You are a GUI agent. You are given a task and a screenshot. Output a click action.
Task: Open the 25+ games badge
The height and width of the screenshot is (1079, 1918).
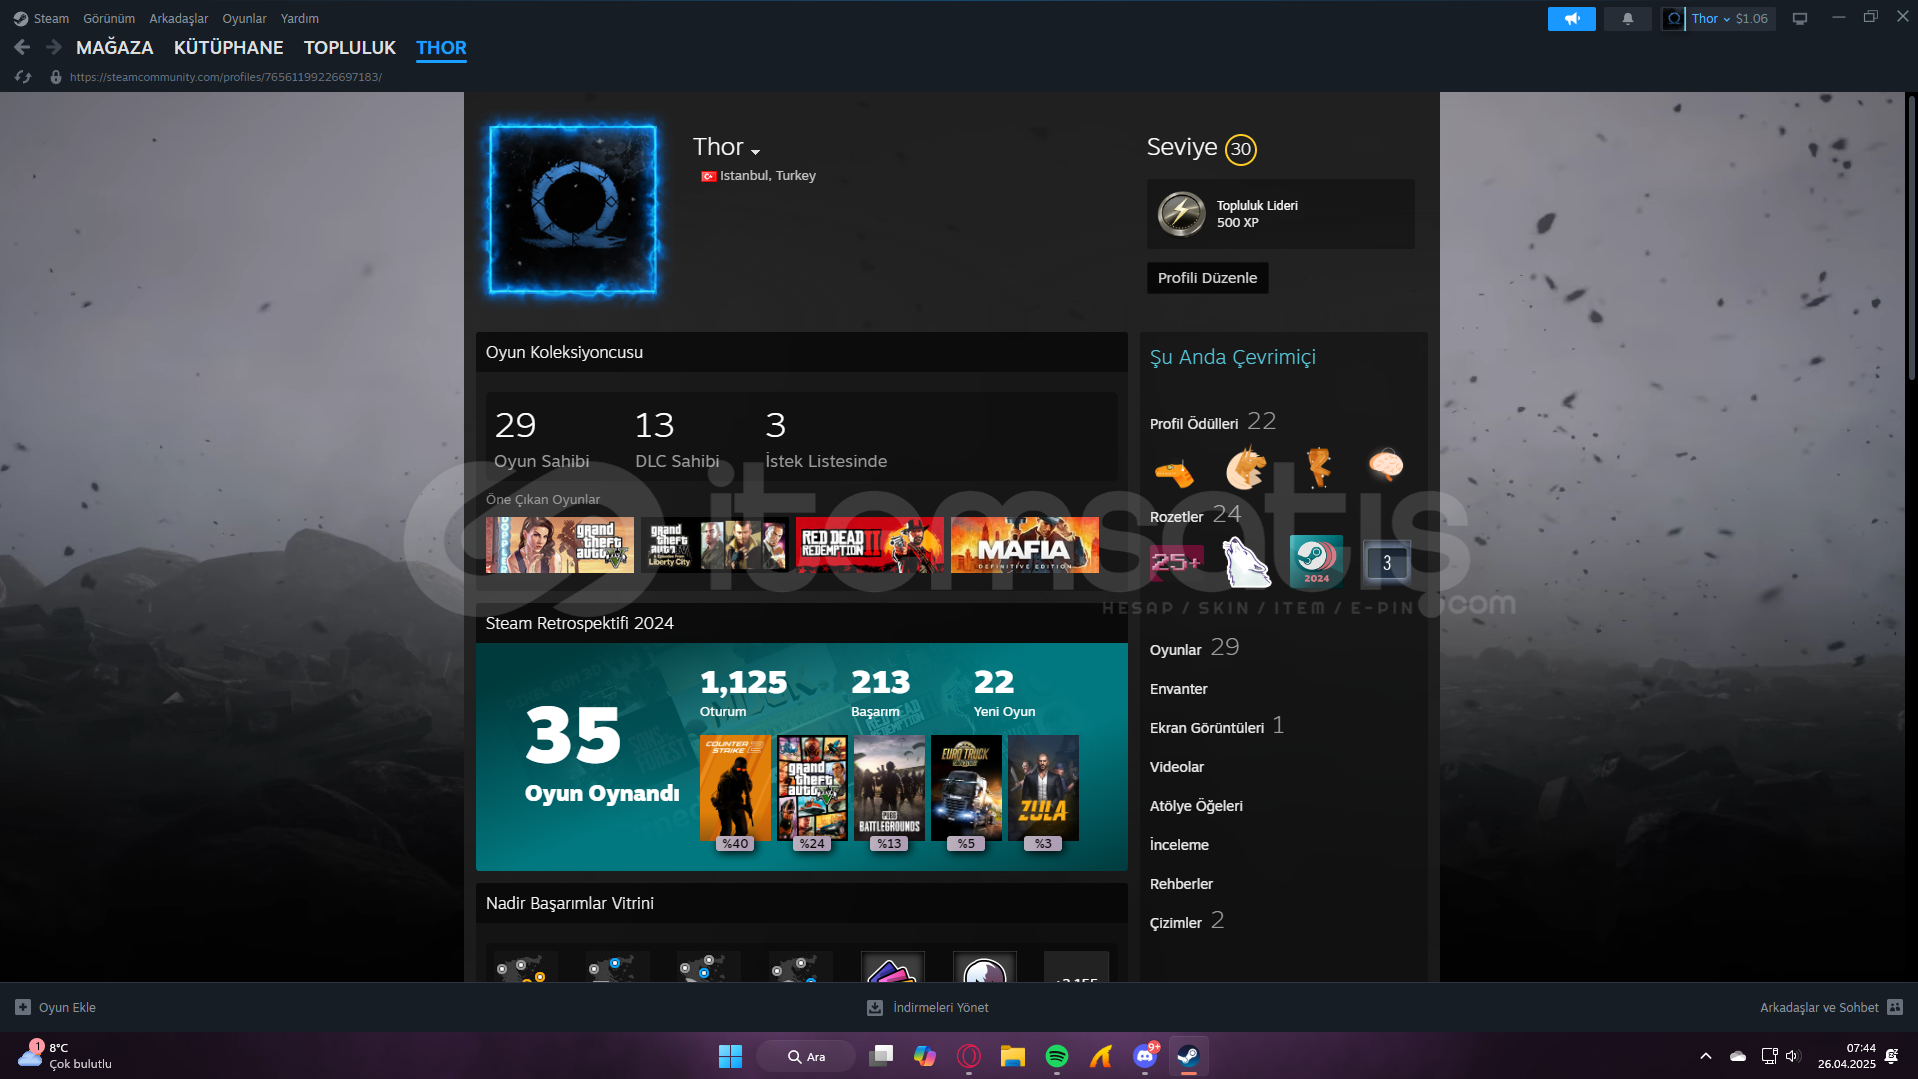1175,562
